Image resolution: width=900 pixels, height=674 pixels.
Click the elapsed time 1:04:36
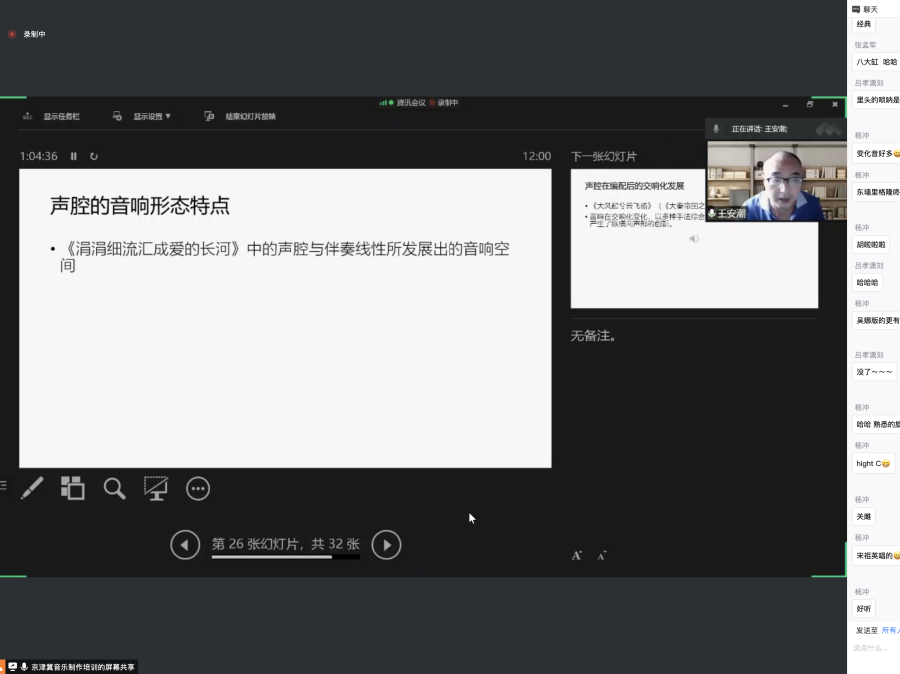[38, 156]
